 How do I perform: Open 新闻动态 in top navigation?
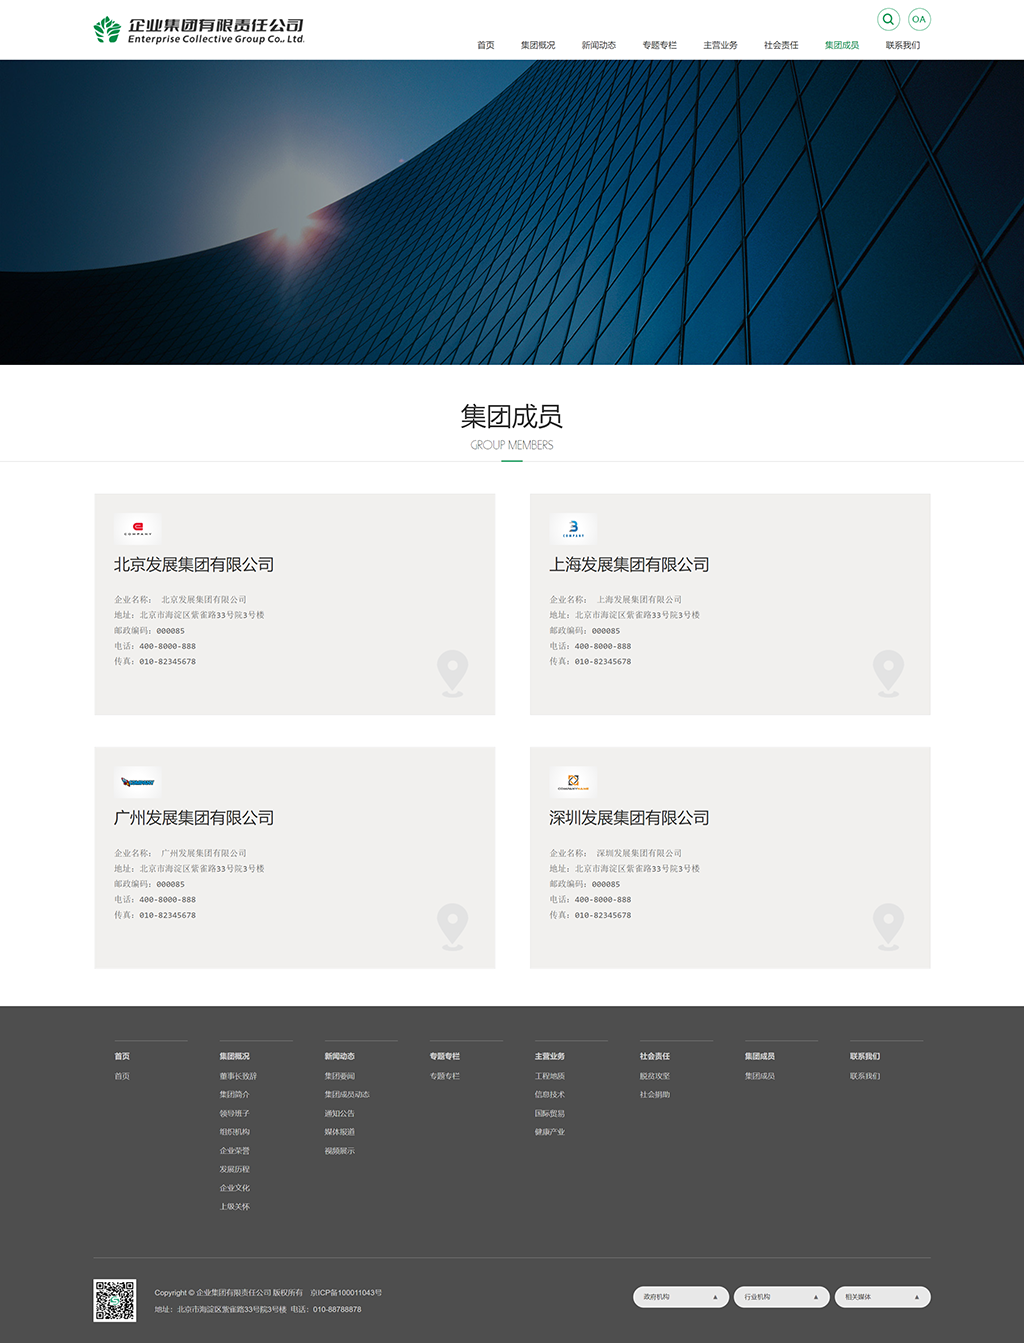click(599, 45)
